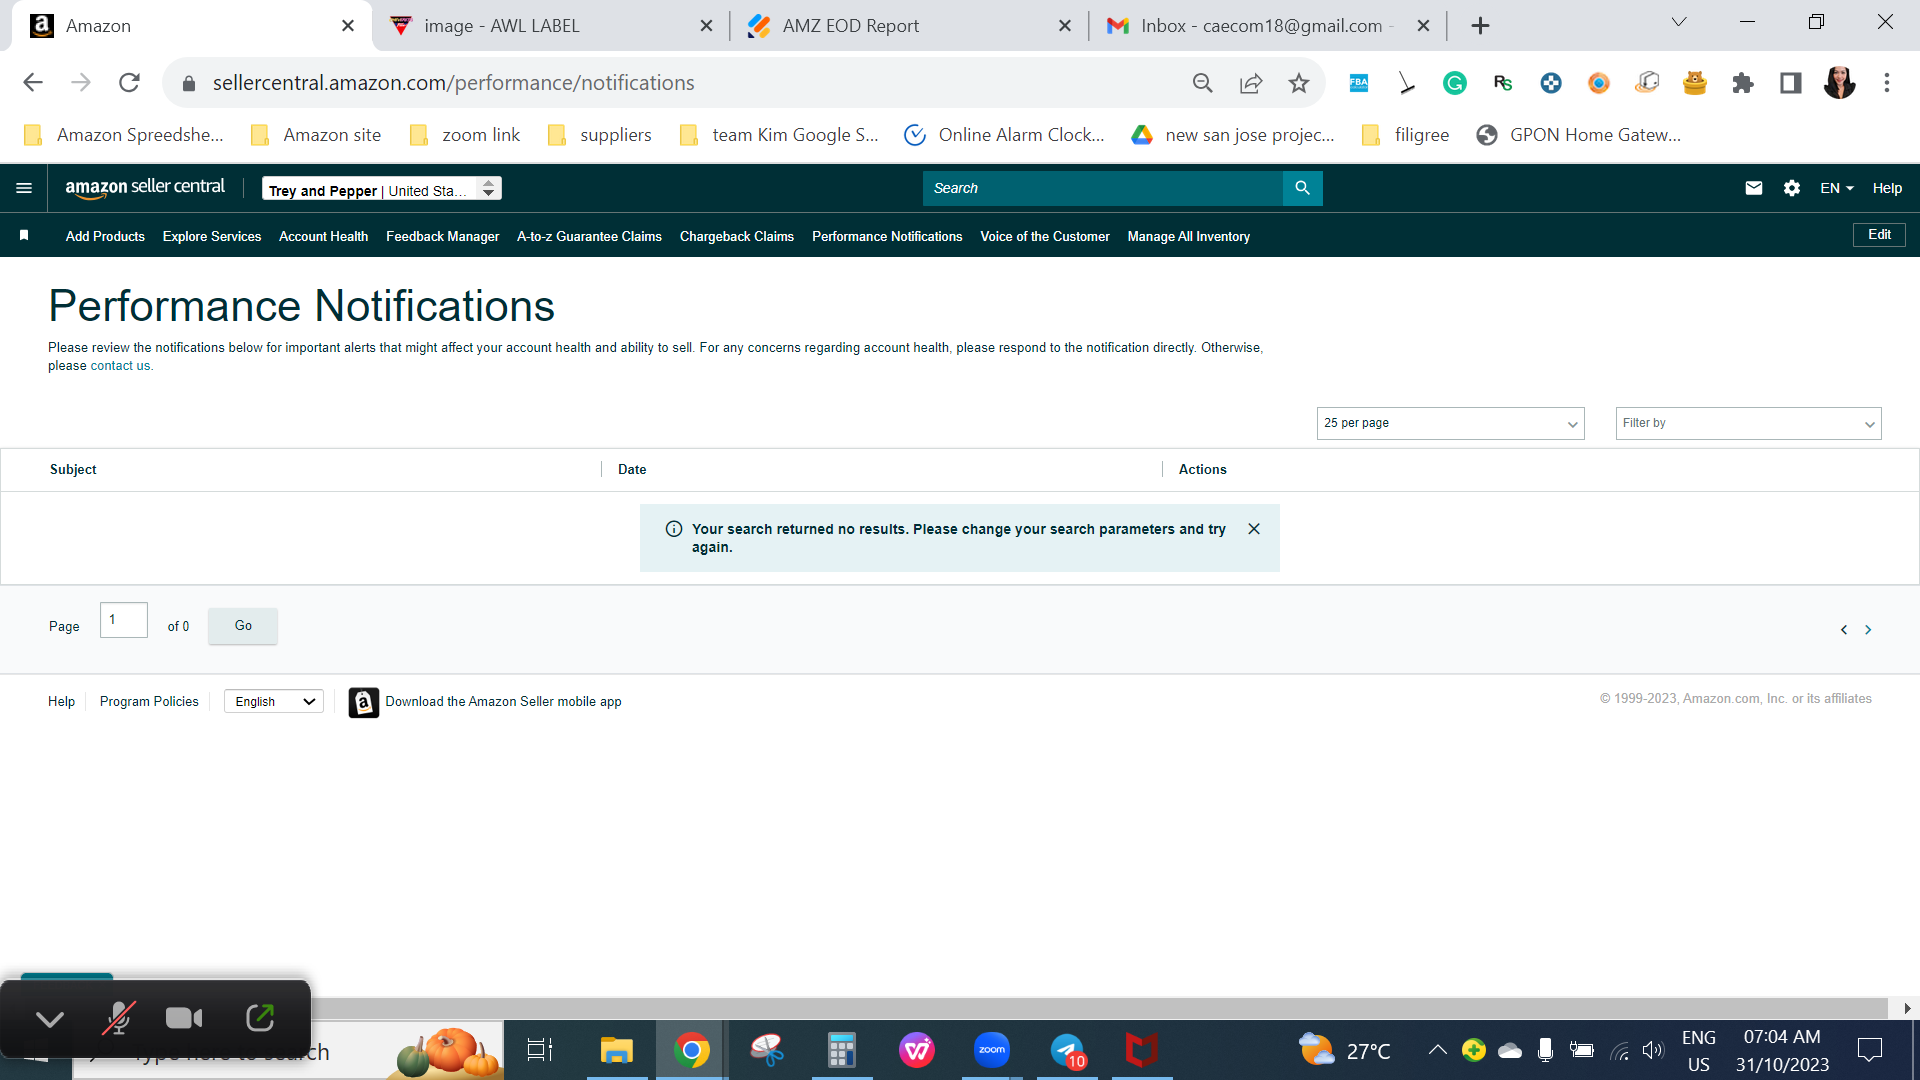This screenshot has height=1080, width=1920.
Task: Switch to the image - AWL LABEL tab
Action: pyautogui.click(x=550, y=26)
